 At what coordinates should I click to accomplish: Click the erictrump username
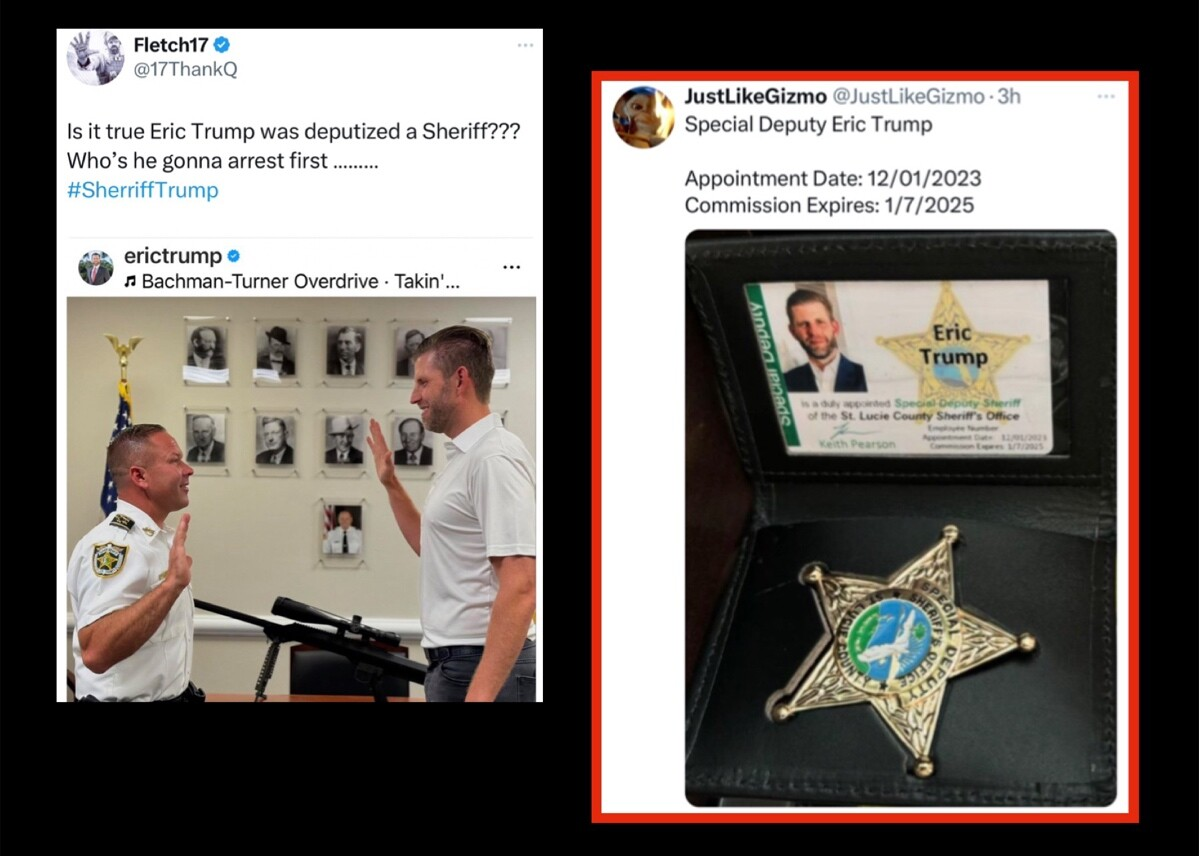(x=173, y=255)
